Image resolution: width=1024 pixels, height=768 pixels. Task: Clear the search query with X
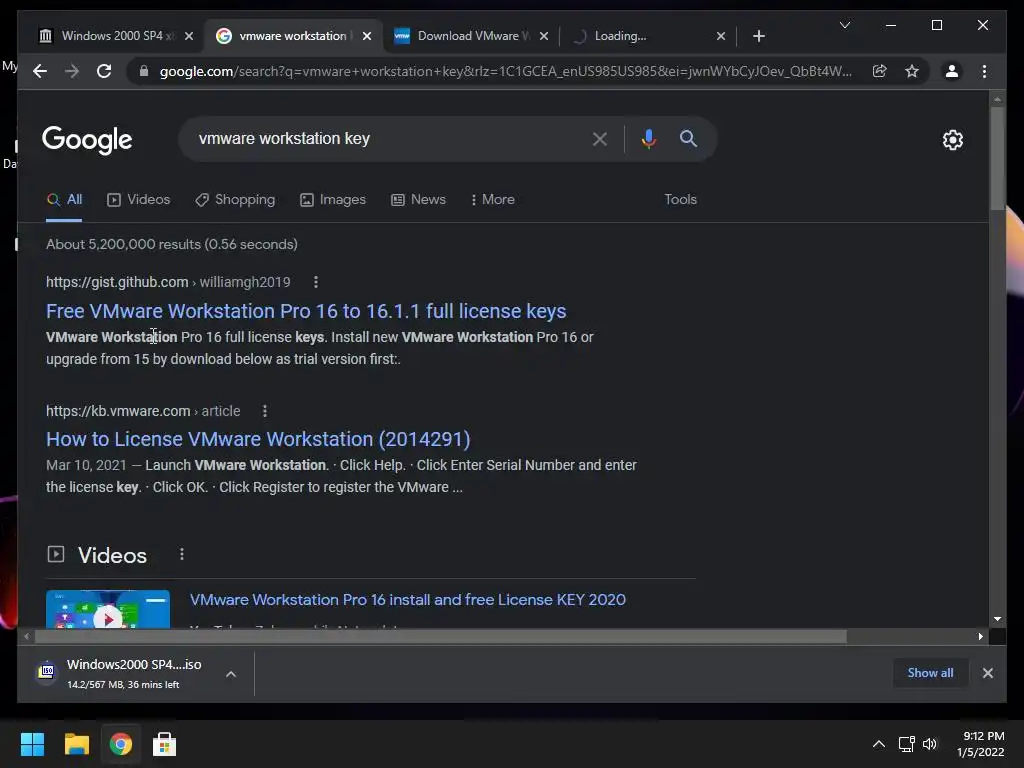600,138
